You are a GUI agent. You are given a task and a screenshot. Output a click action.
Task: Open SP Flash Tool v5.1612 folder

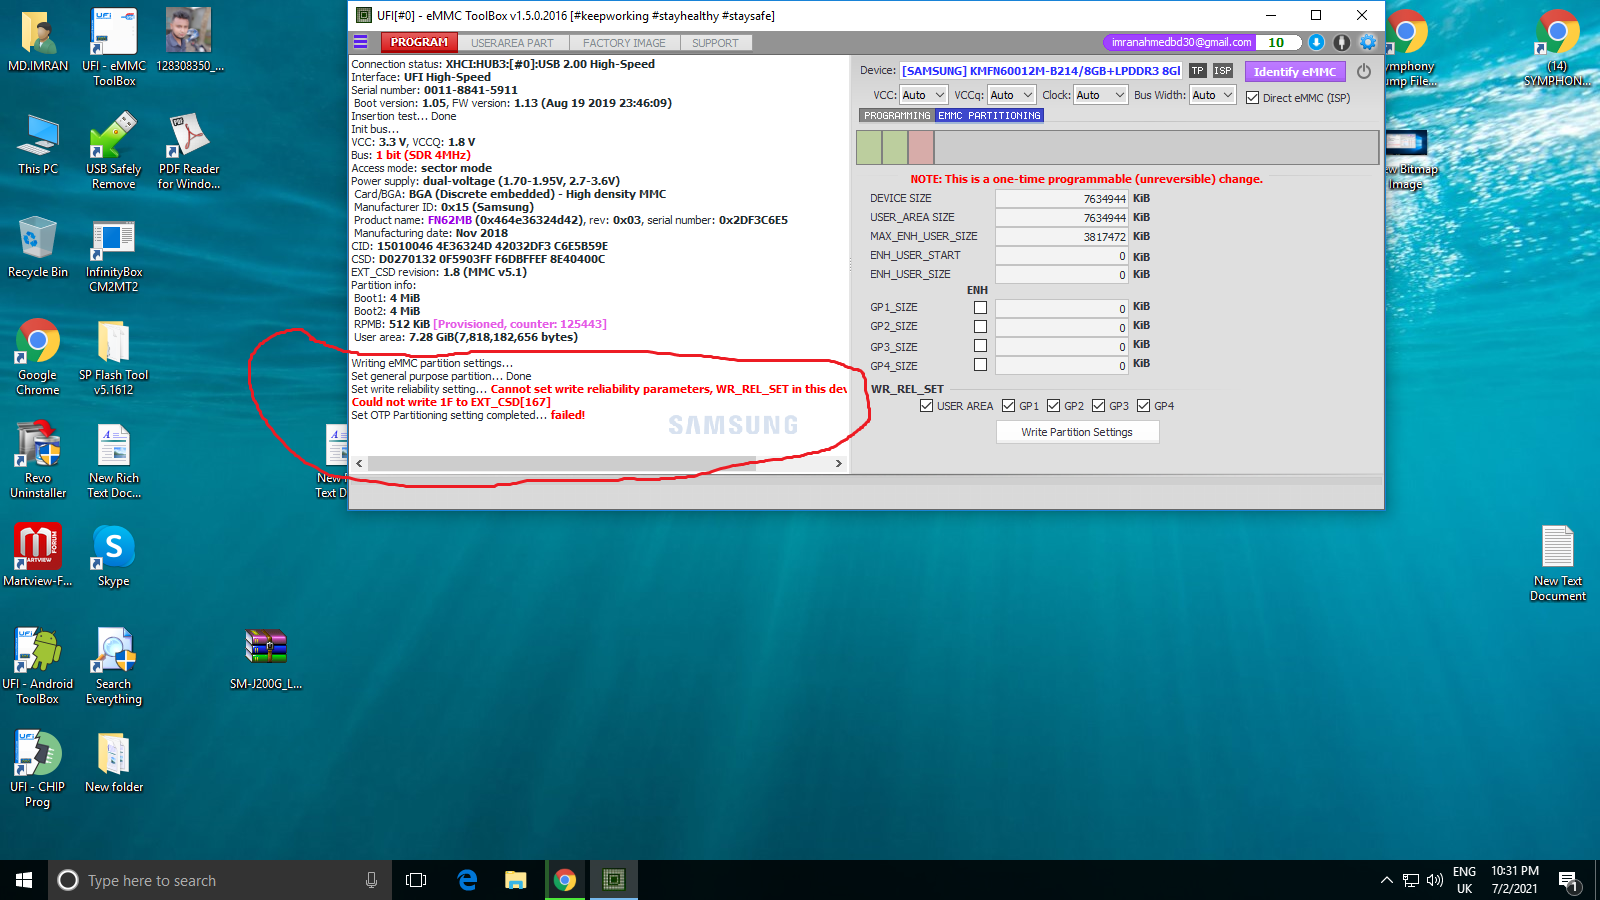pyautogui.click(x=114, y=358)
